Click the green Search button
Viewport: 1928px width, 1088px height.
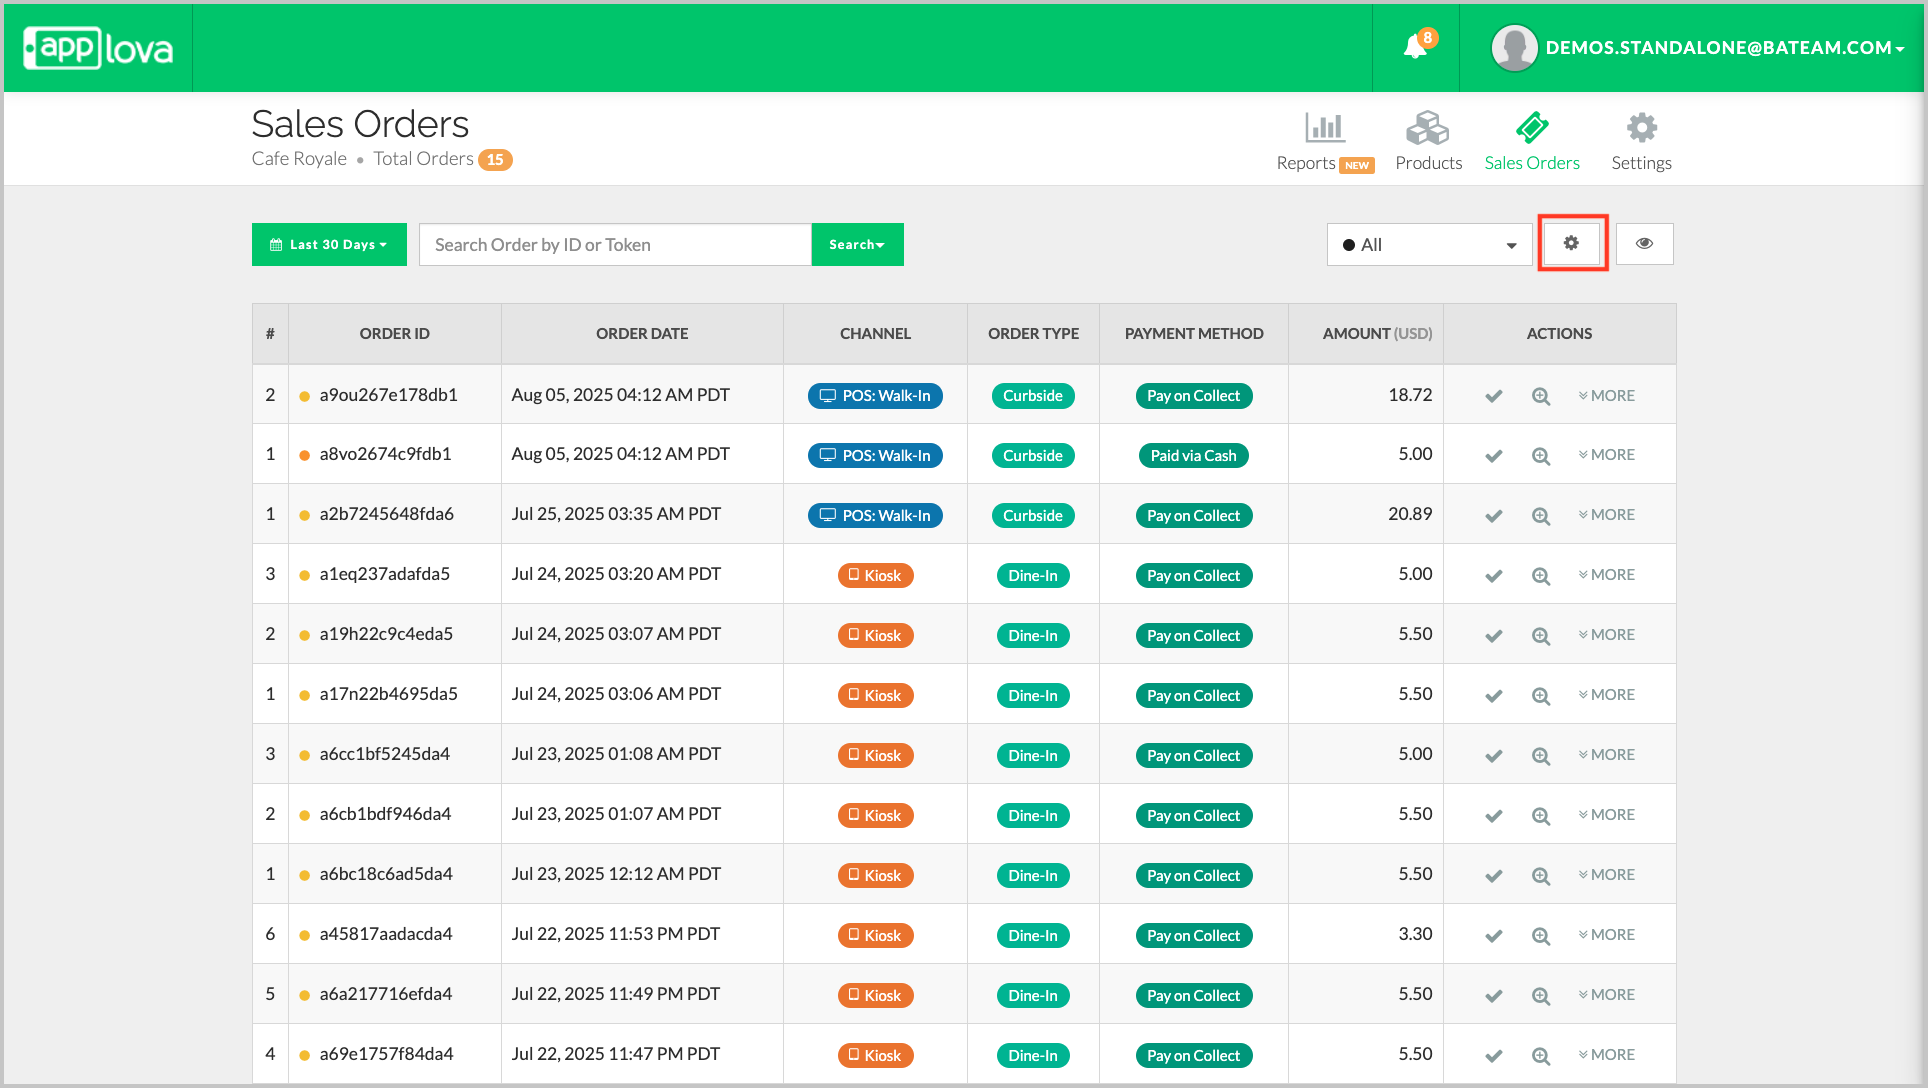[x=857, y=244]
